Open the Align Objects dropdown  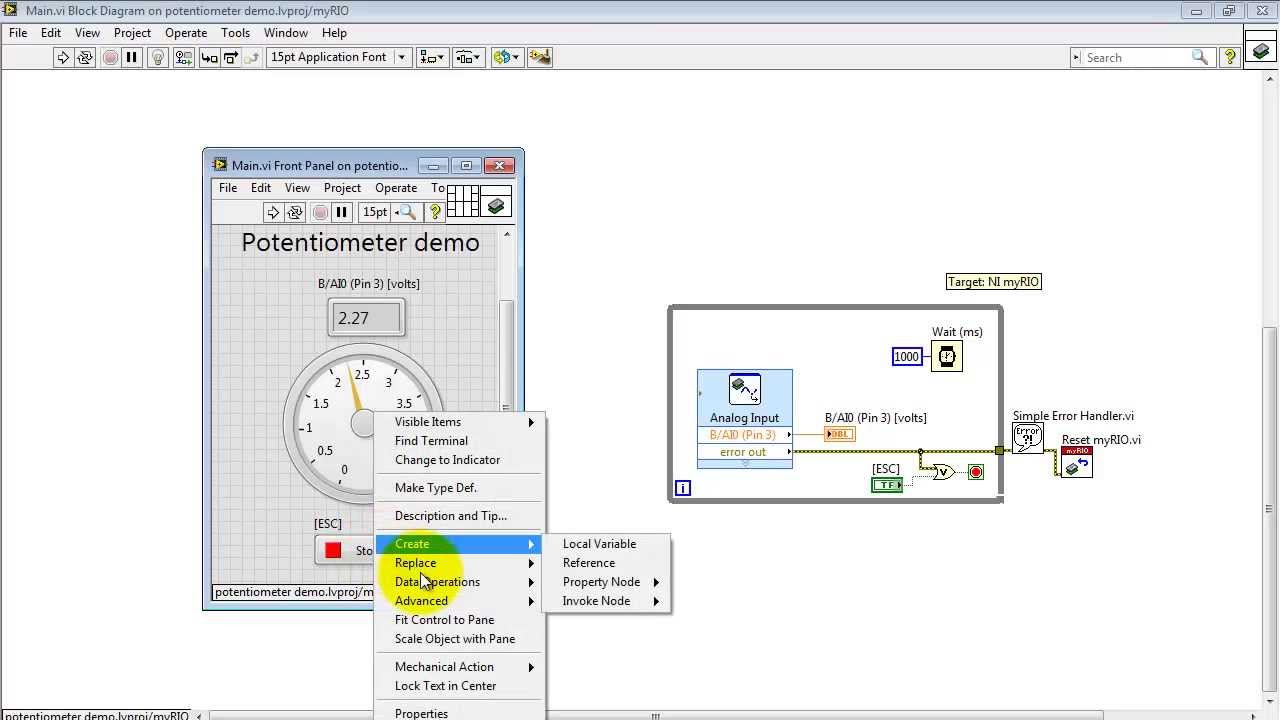pos(432,57)
